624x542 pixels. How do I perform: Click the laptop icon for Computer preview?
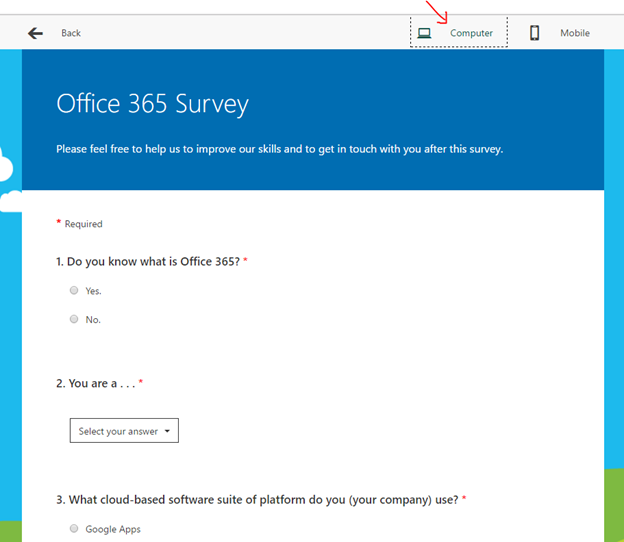424,33
